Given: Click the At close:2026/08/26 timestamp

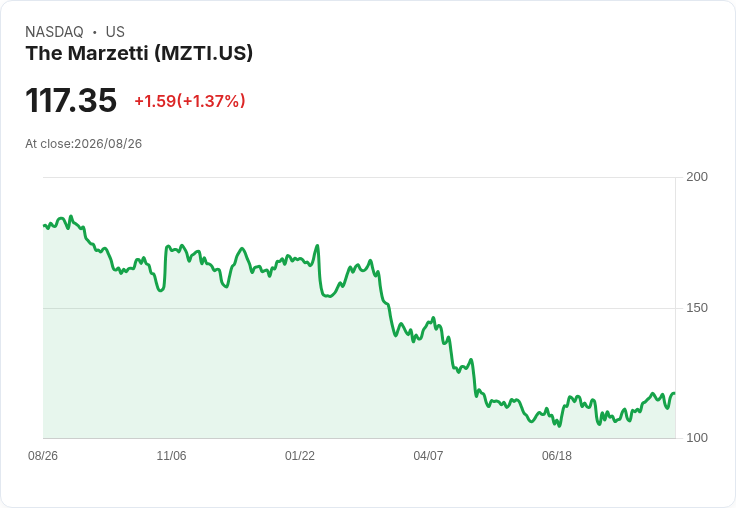Looking at the screenshot, I should click(84, 144).
